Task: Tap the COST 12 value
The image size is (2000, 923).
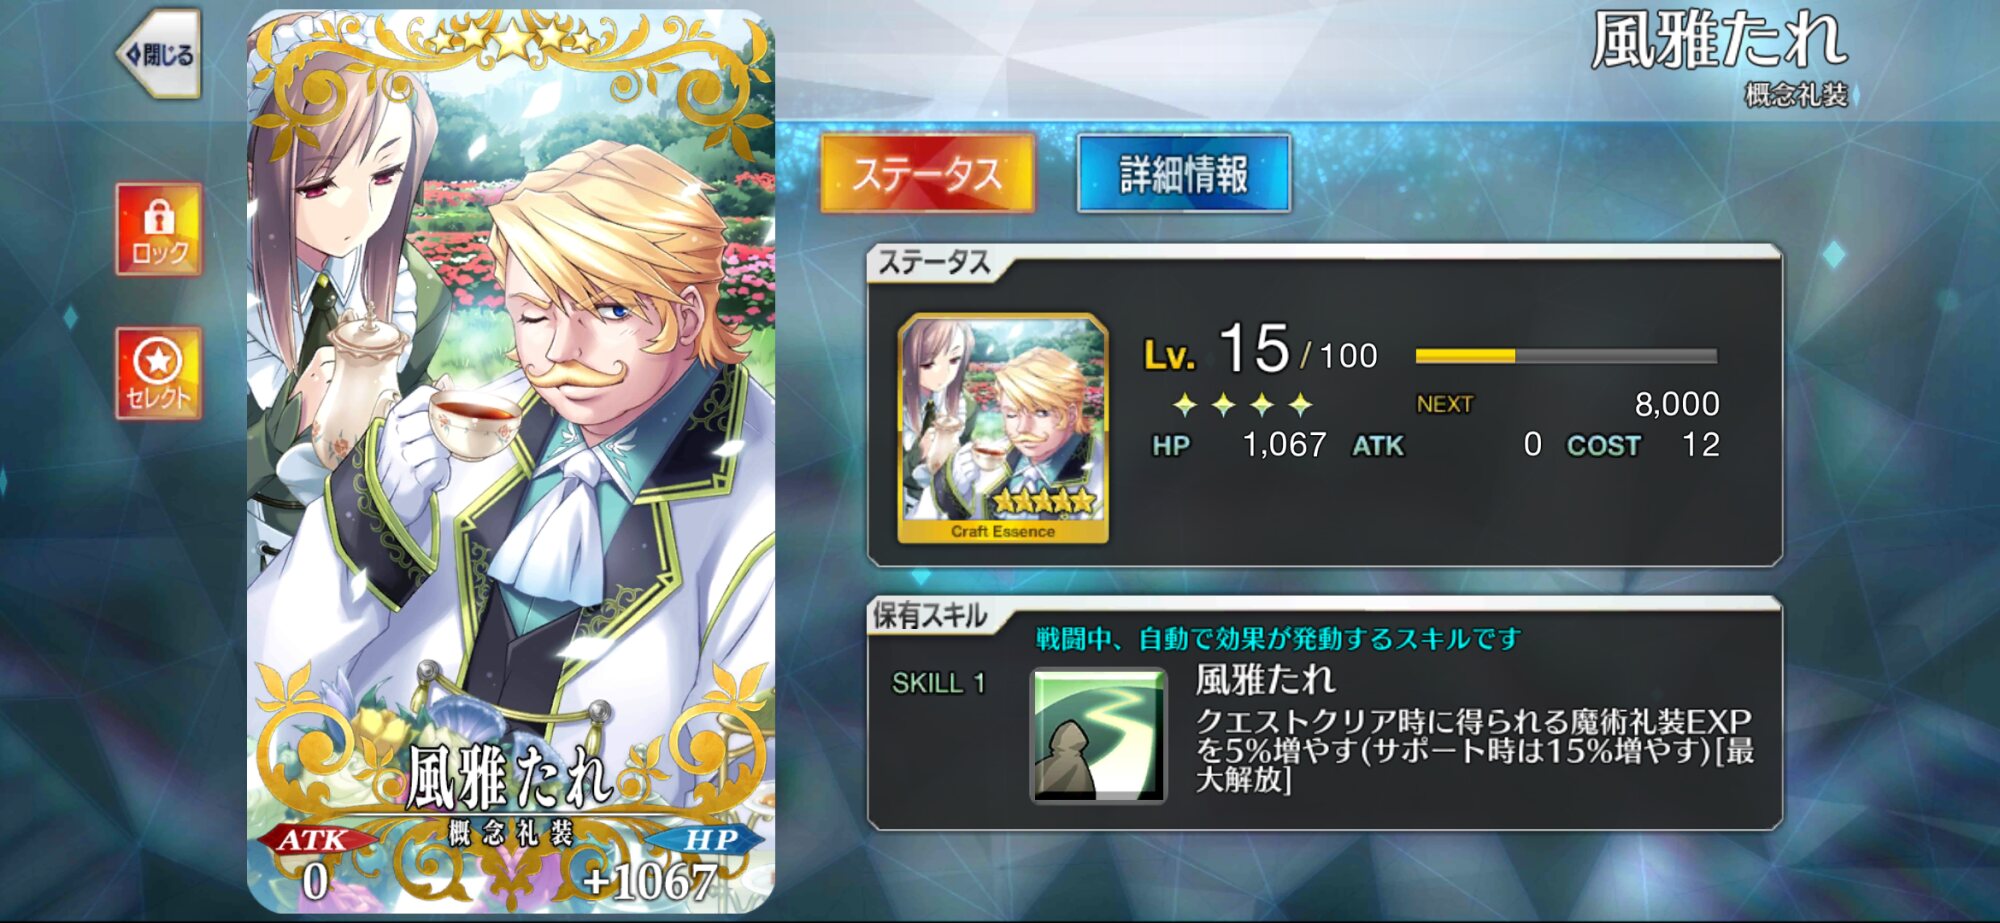Action: coord(1643,445)
